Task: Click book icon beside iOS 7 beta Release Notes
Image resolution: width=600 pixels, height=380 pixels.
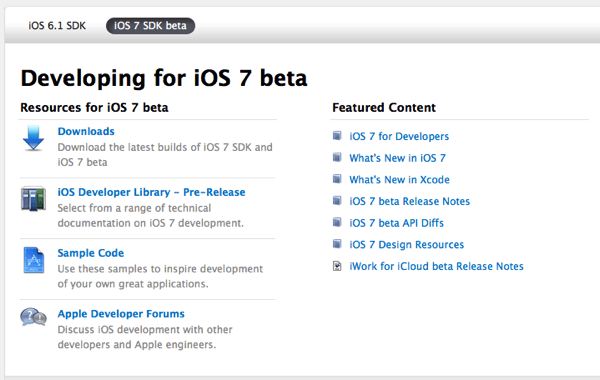Action: pos(337,201)
